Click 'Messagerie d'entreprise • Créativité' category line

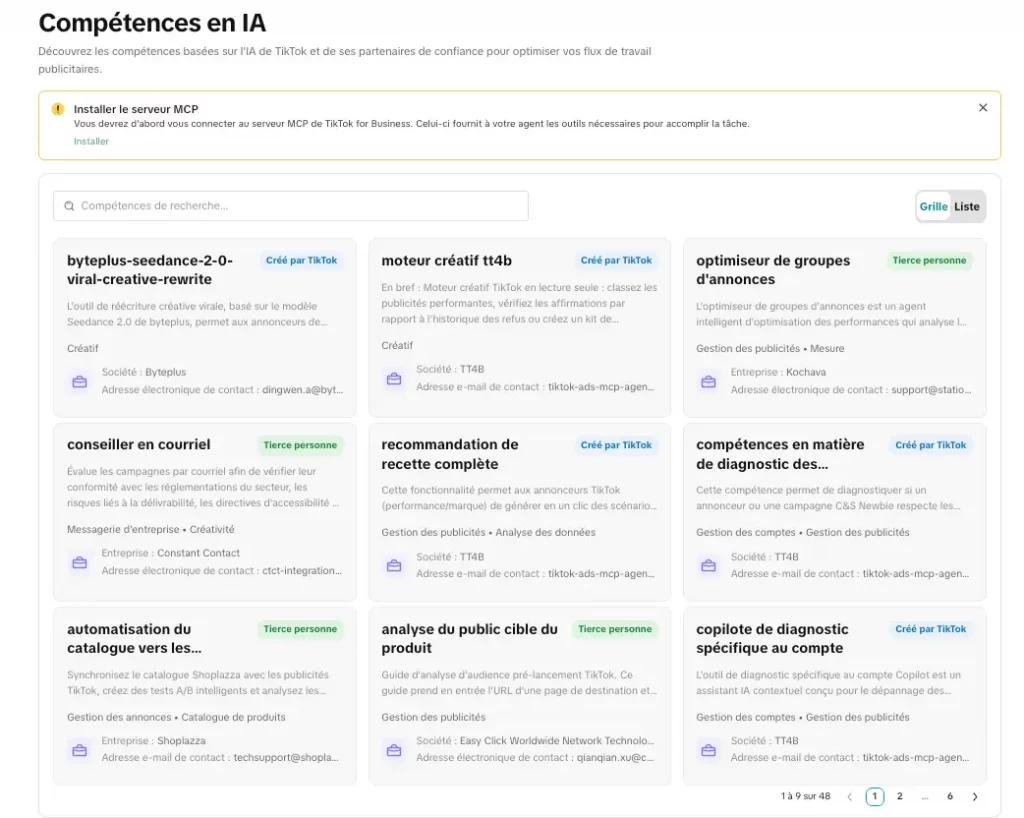[150, 529]
